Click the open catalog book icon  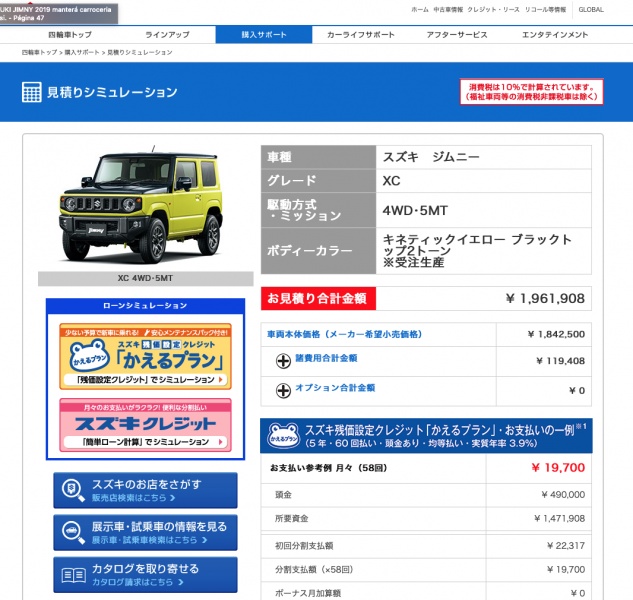pyautogui.click(x=73, y=575)
